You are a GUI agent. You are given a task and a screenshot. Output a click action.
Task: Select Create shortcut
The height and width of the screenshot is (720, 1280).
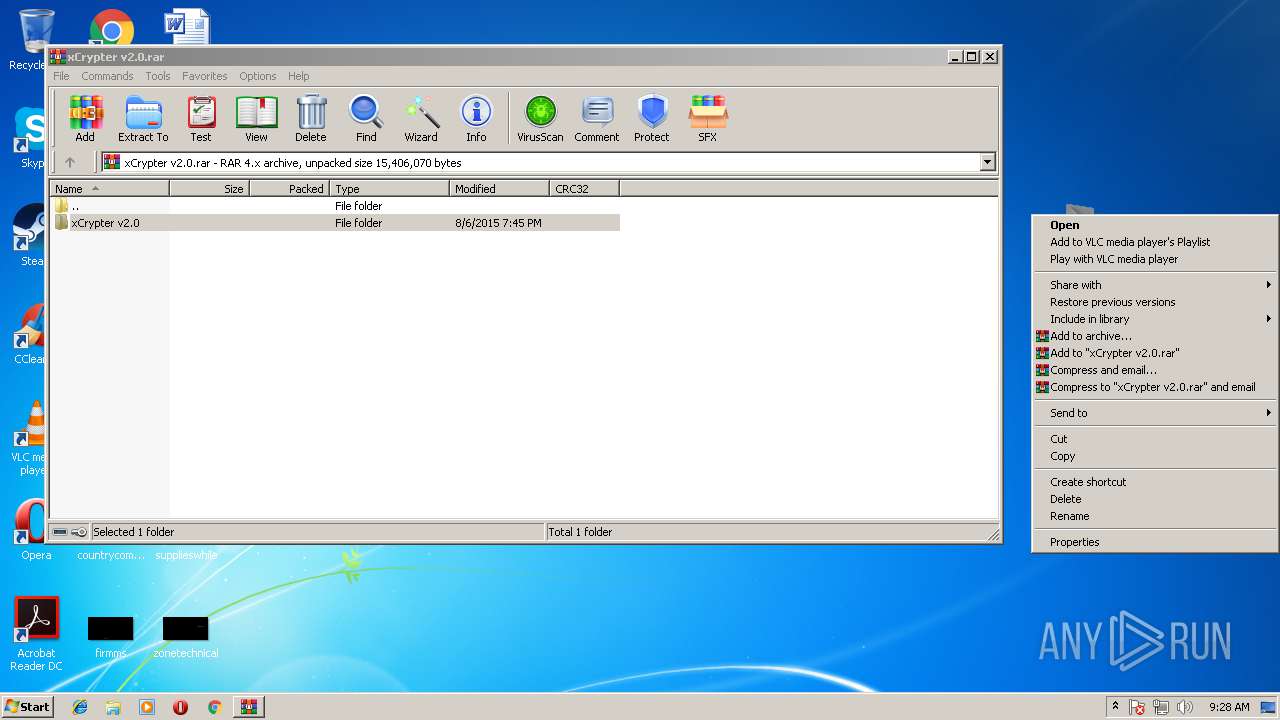(x=1155, y=482)
